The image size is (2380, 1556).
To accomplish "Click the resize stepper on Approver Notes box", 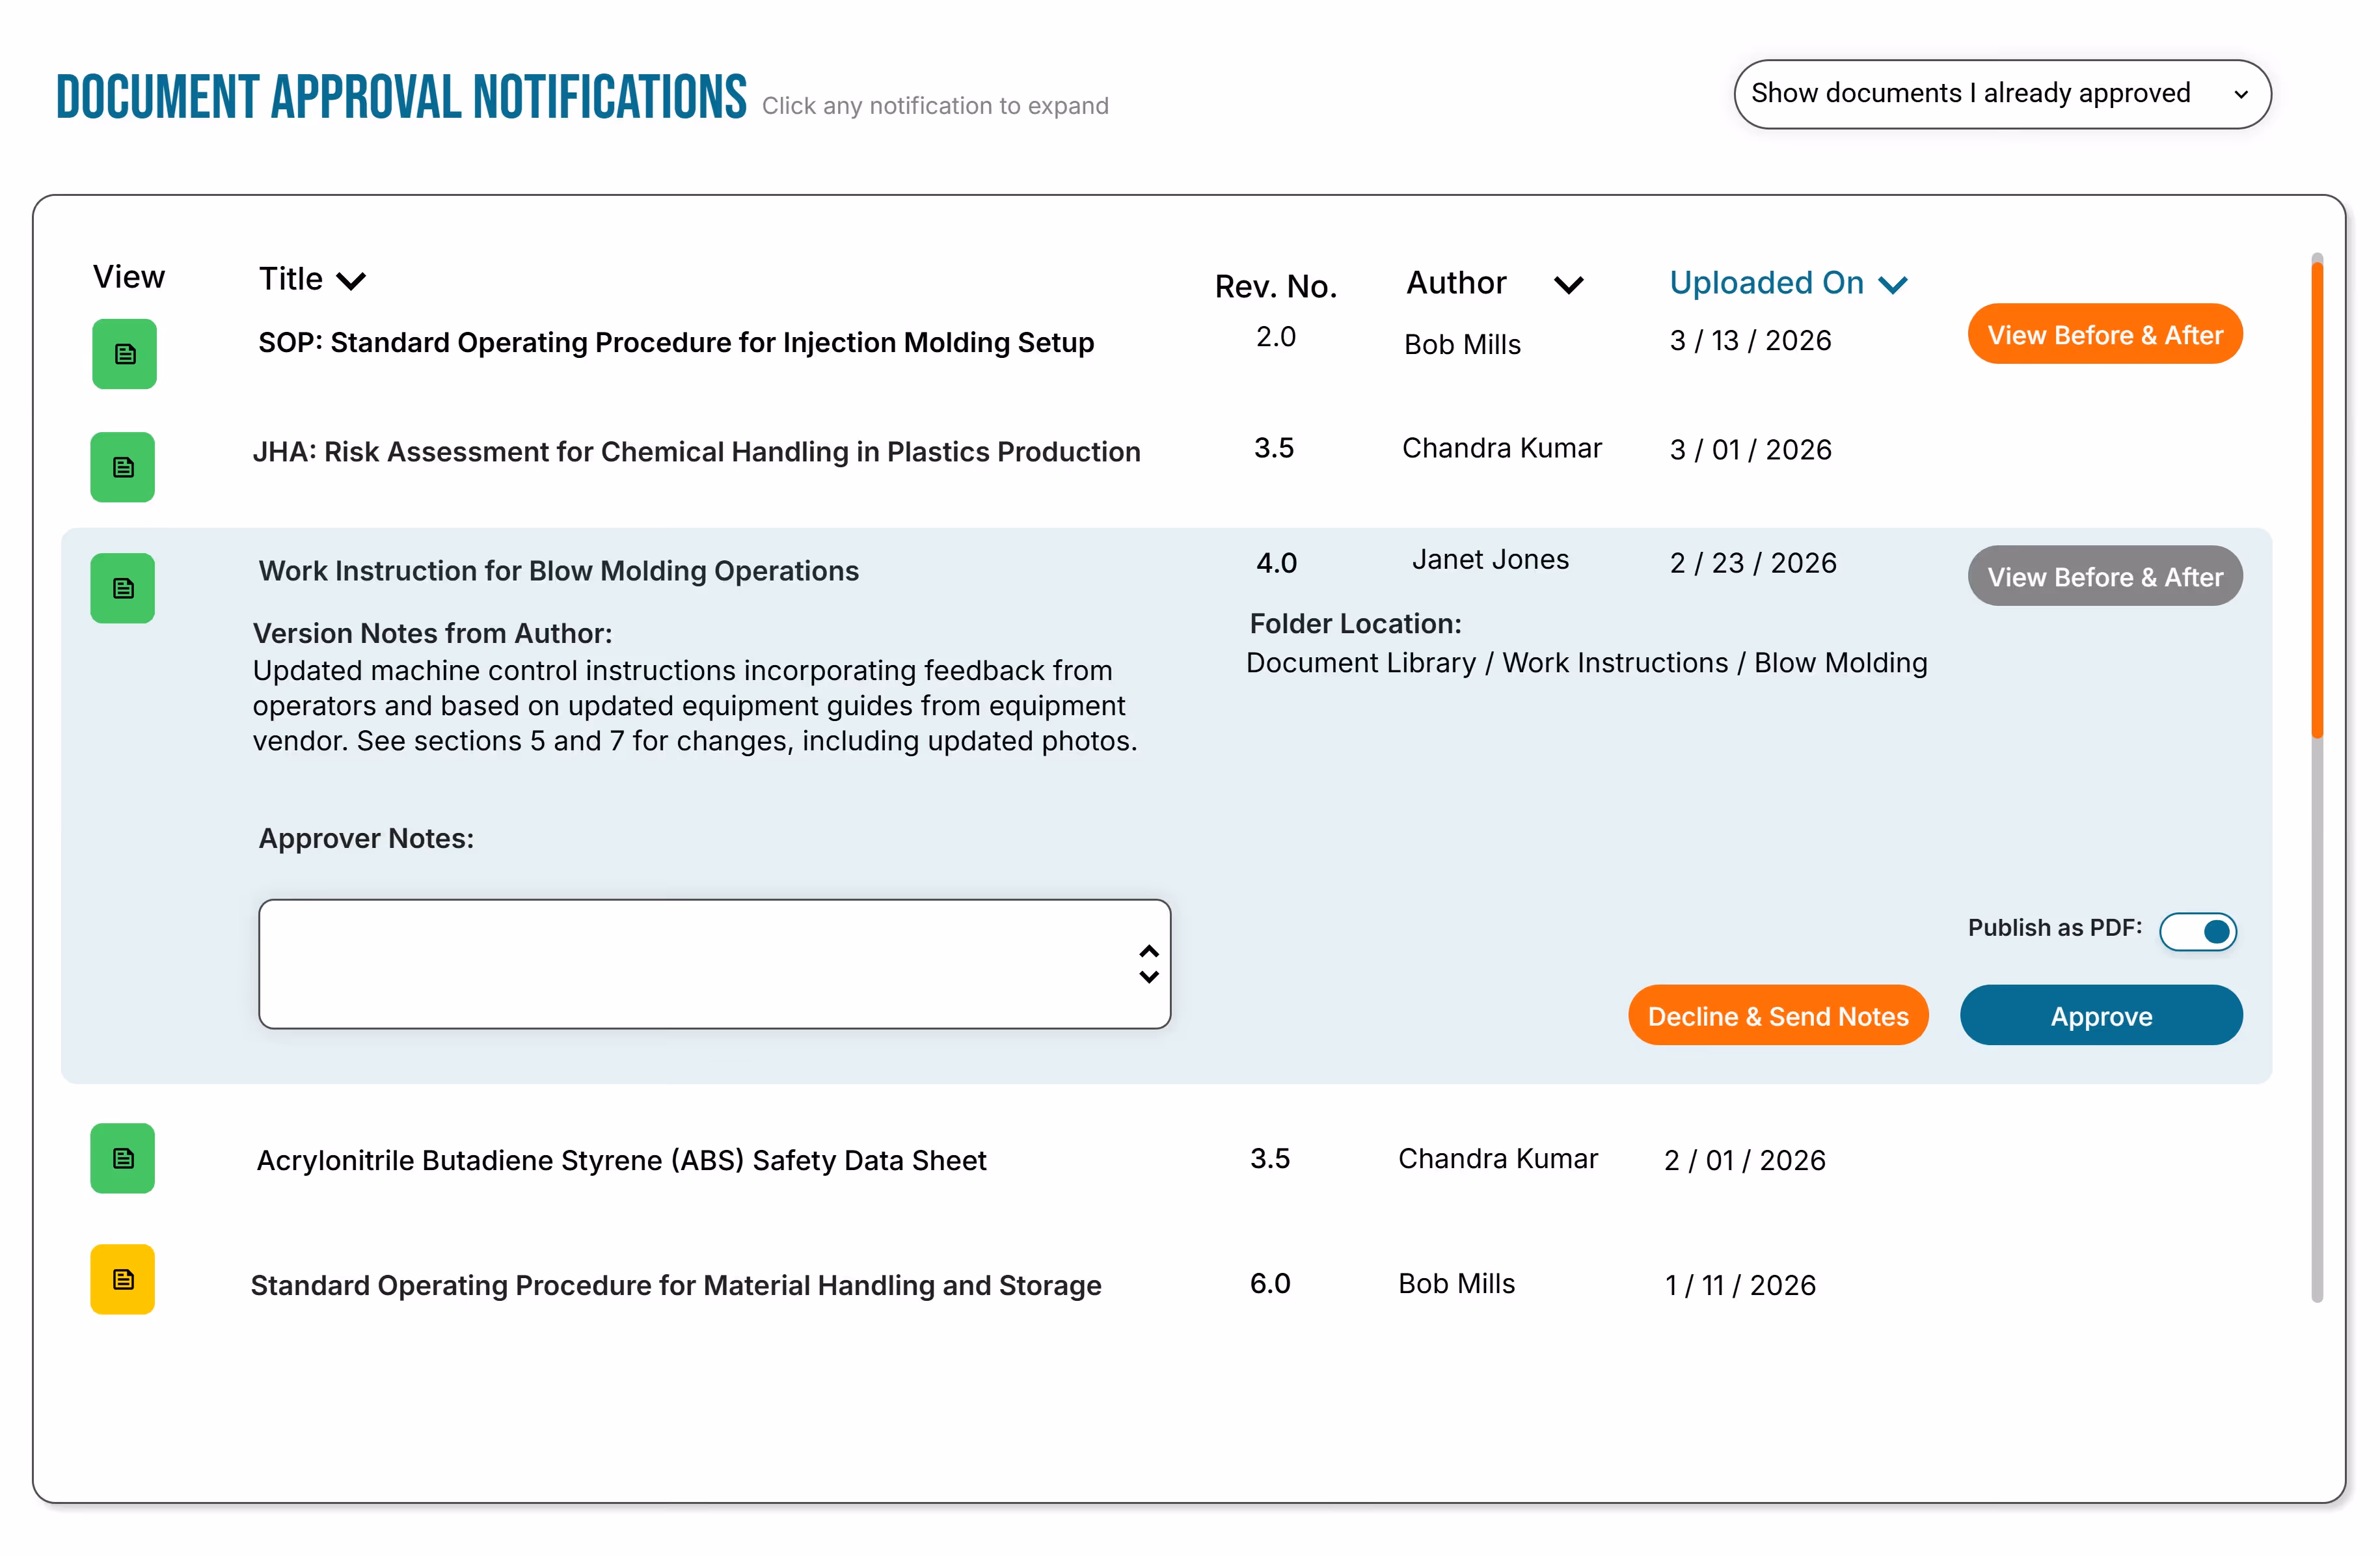I will tap(1148, 963).
